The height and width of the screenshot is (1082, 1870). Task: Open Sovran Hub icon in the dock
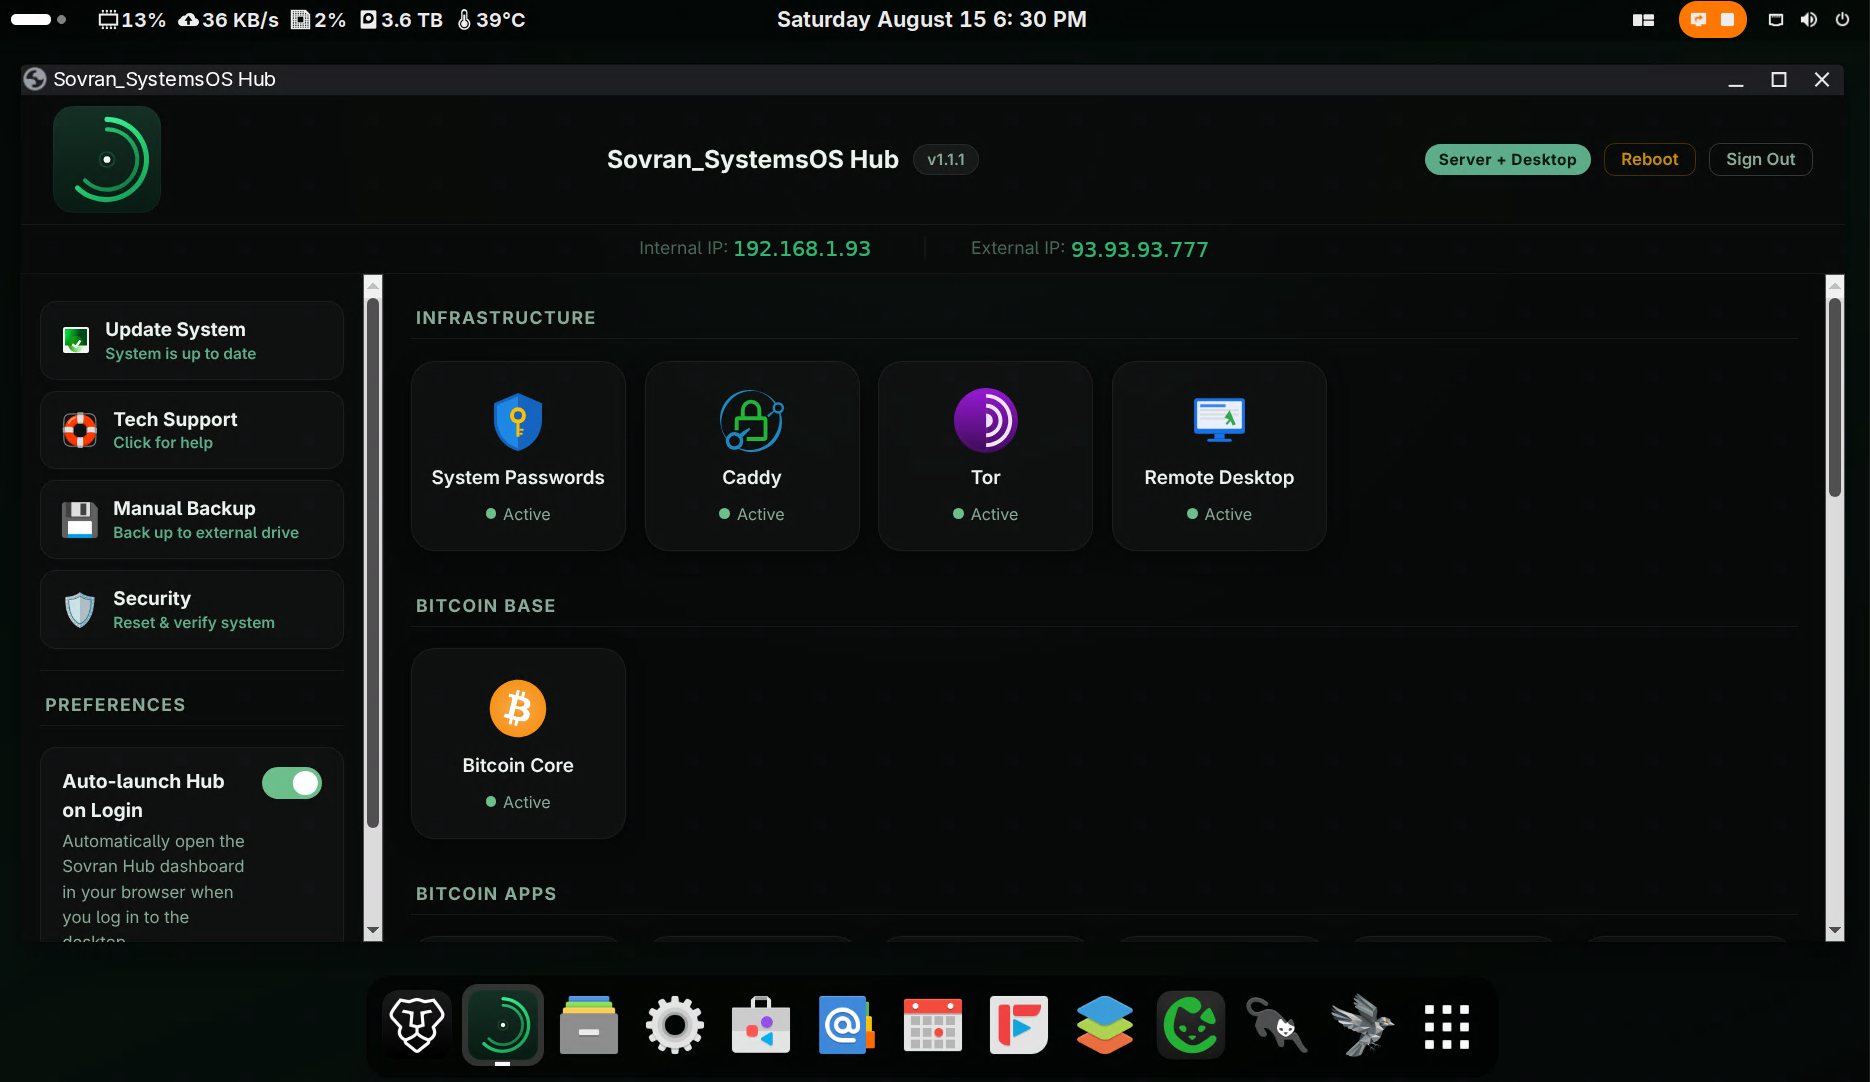(503, 1025)
